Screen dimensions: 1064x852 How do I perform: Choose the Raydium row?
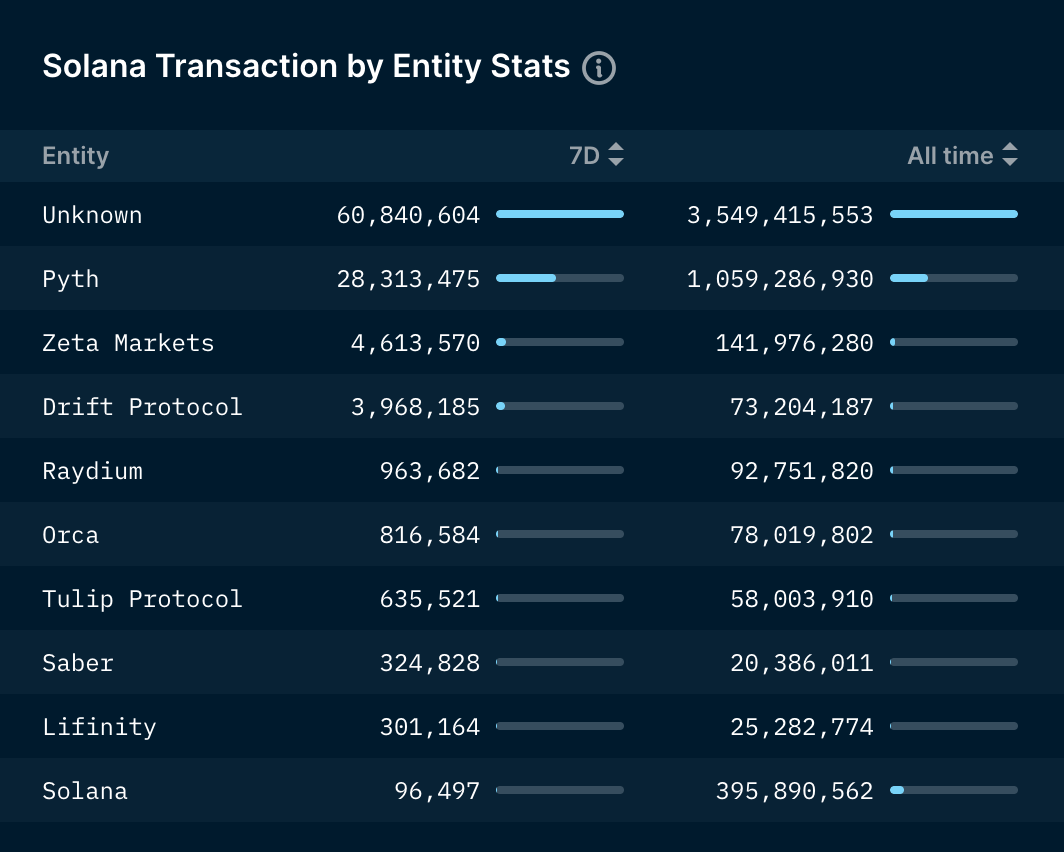pyautogui.click(x=532, y=470)
